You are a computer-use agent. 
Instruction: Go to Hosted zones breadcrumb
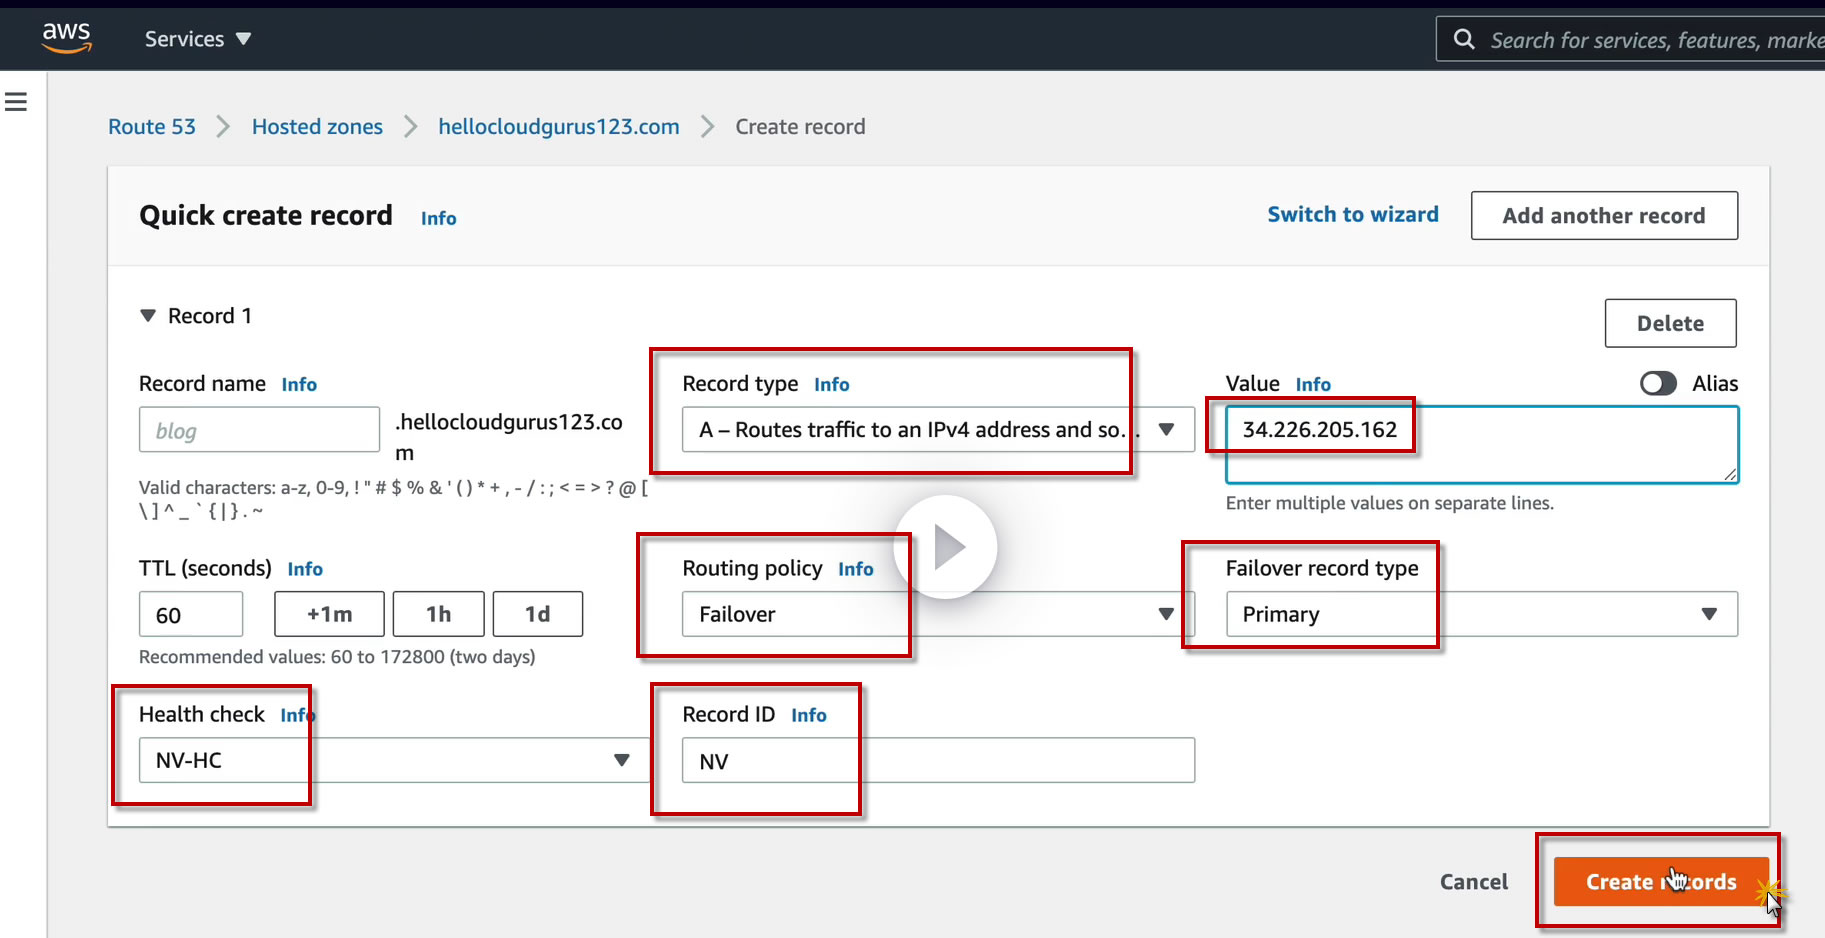coord(317,127)
